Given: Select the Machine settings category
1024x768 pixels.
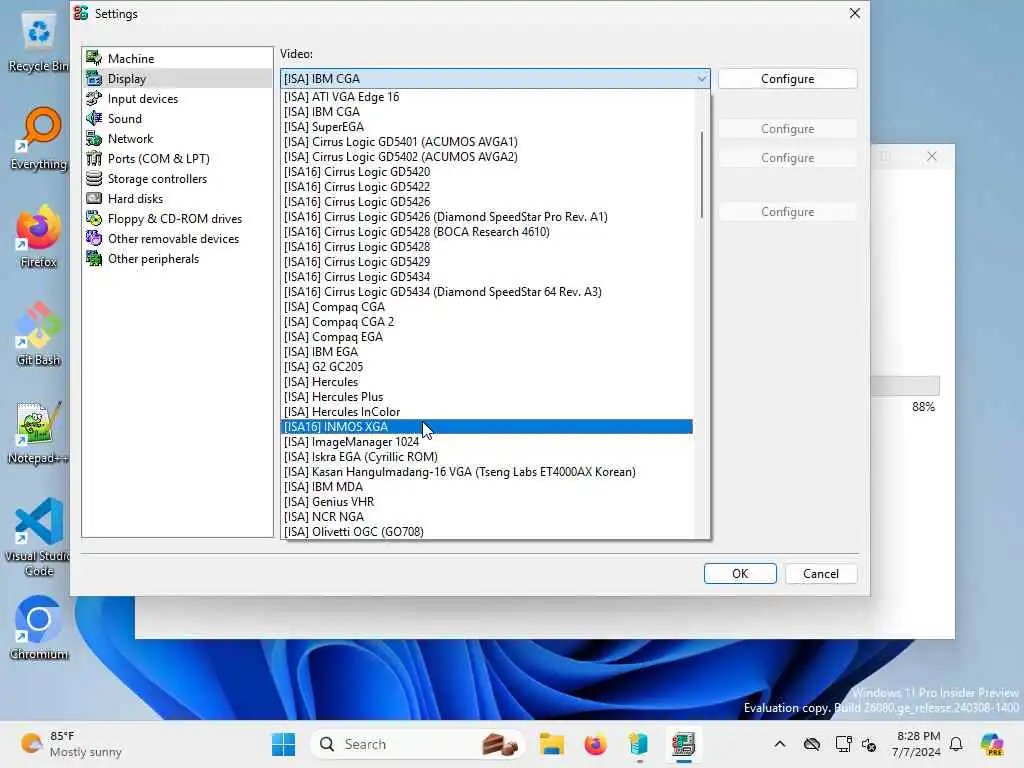Looking at the screenshot, I should click(131, 58).
